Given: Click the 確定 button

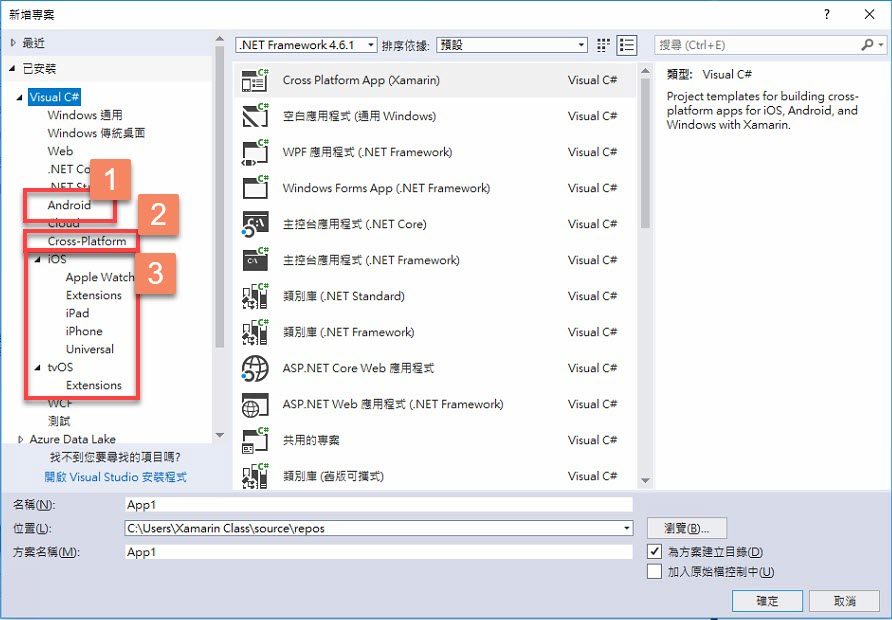Looking at the screenshot, I should pos(767,601).
